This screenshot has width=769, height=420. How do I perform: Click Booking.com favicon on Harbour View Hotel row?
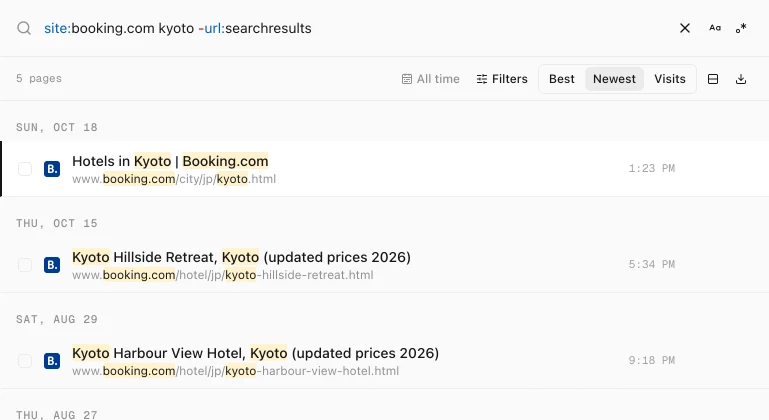(52, 361)
